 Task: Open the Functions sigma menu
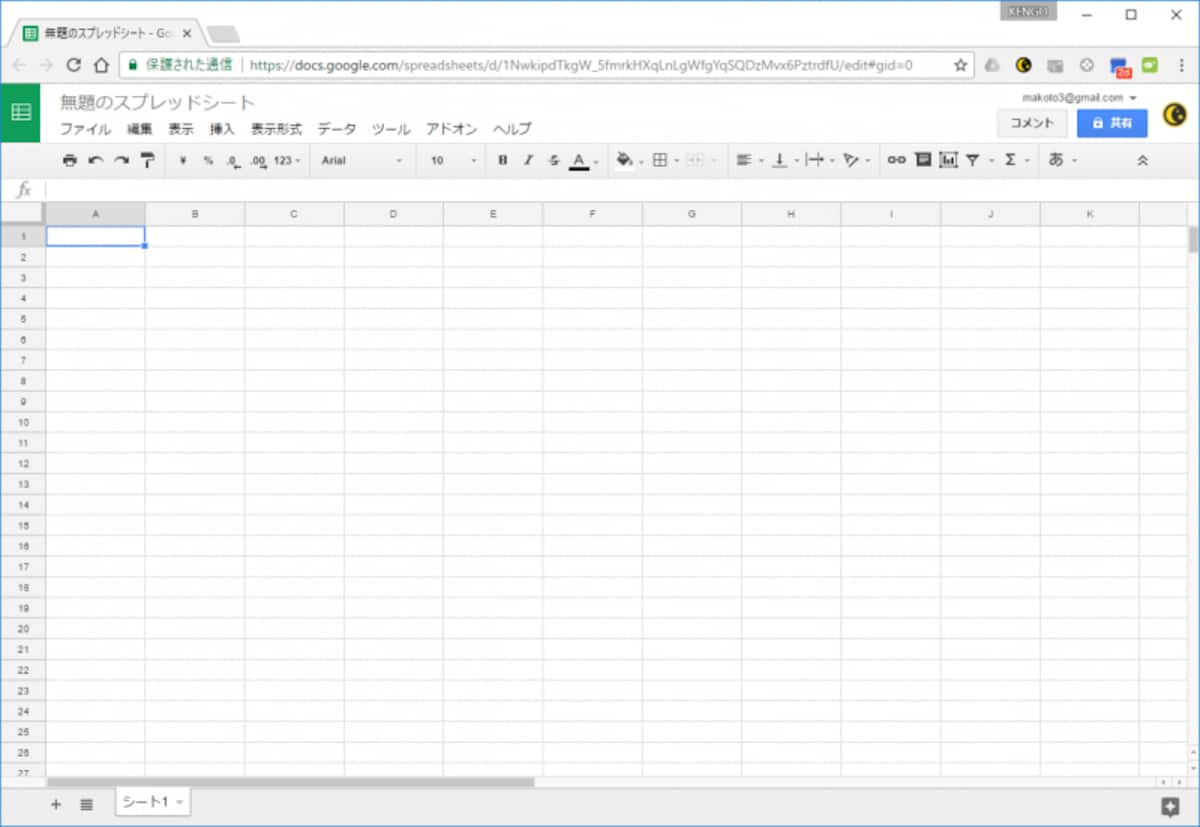(1016, 160)
